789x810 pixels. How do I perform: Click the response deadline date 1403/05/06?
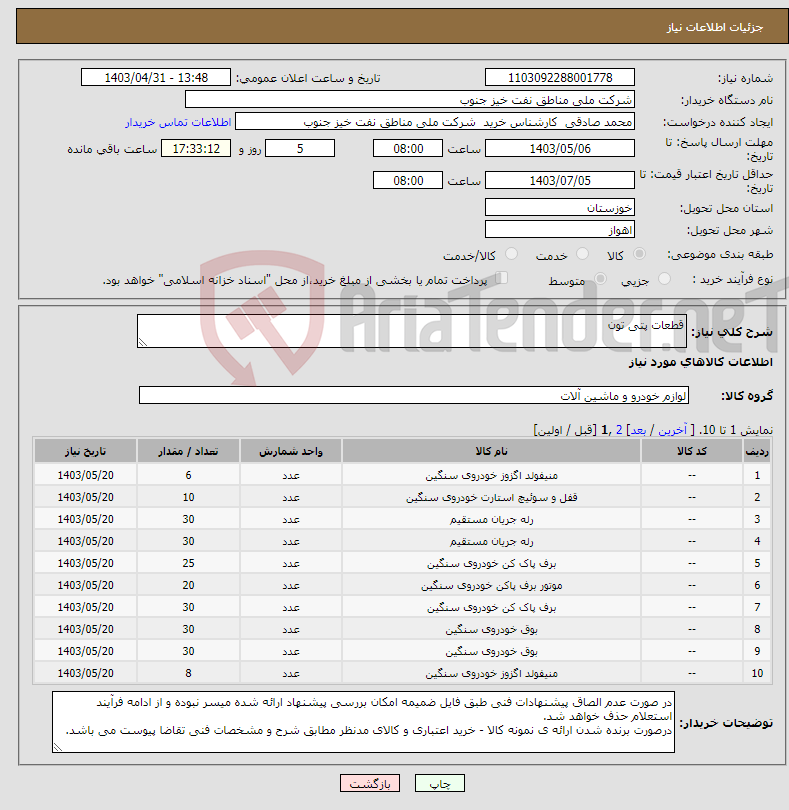(560, 148)
